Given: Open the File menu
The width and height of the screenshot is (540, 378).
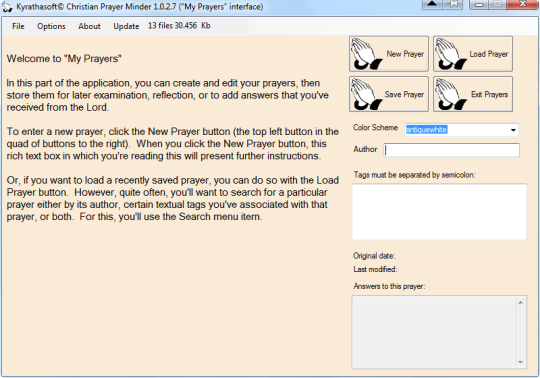Looking at the screenshot, I should pyautogui.click(x=18, y=26).
